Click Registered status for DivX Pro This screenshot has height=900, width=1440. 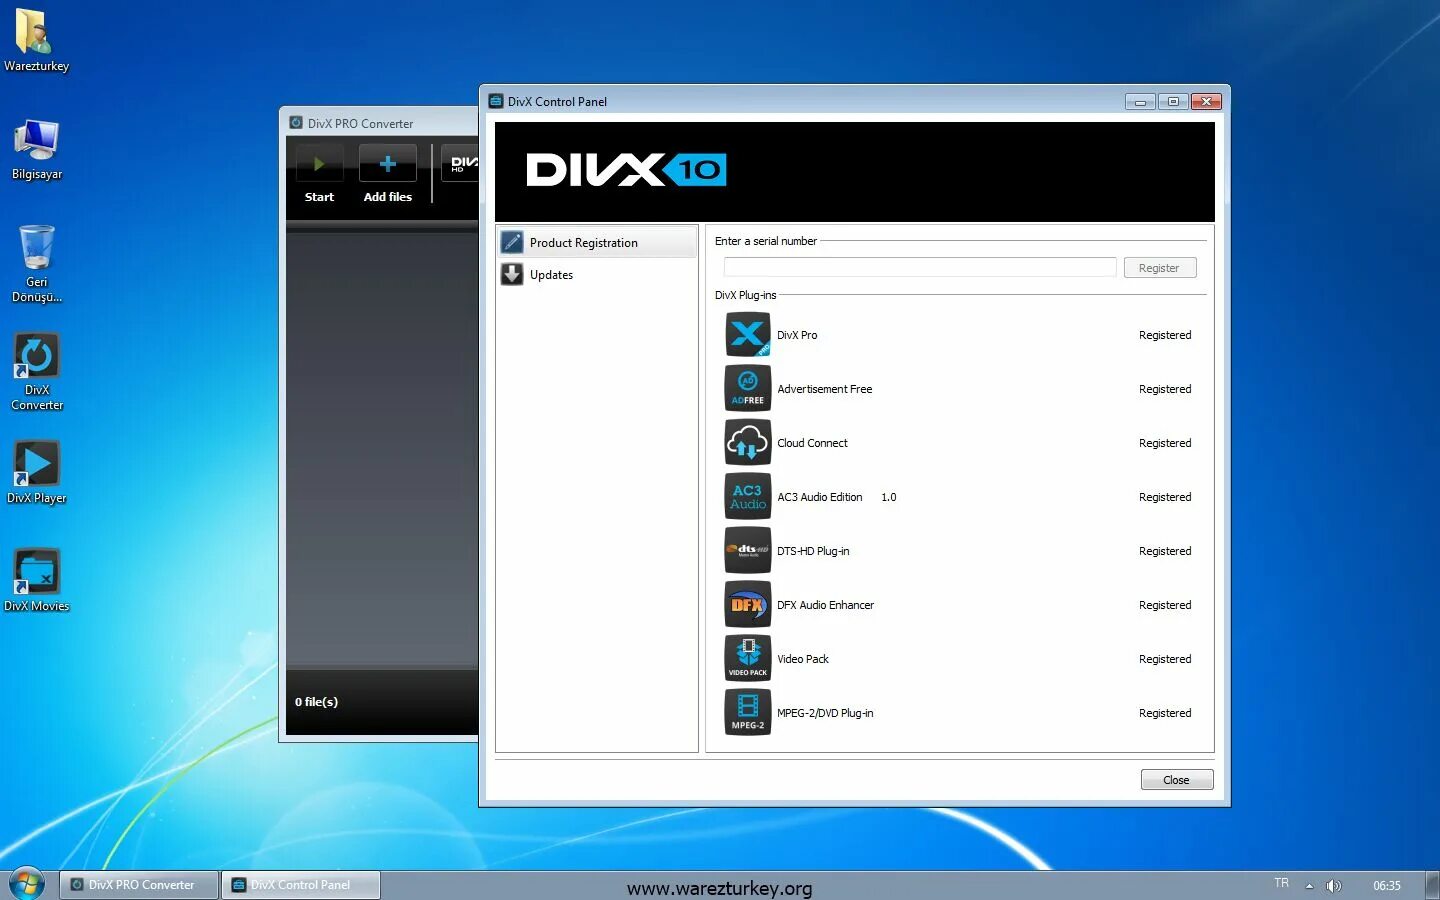coord(1165,335)
